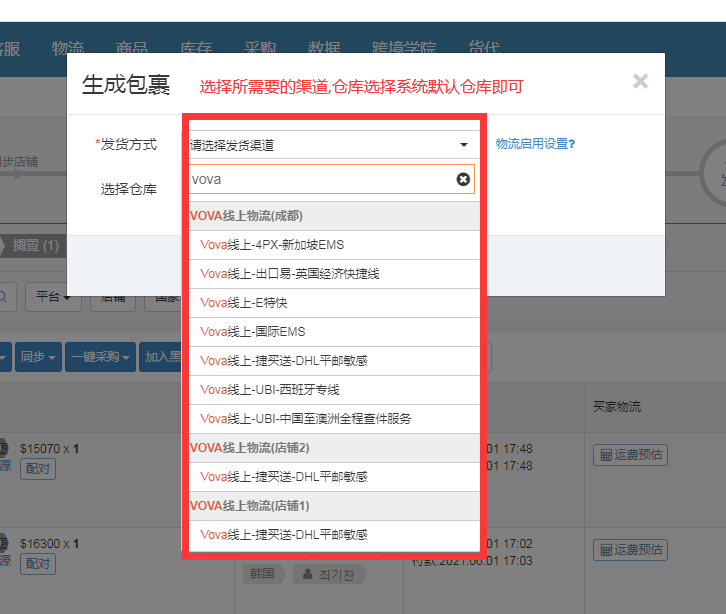Viewport: 726px width, 614px height.
Task: Click group header VOVA线上物流(店铺1)
Action: click(334, 506)
